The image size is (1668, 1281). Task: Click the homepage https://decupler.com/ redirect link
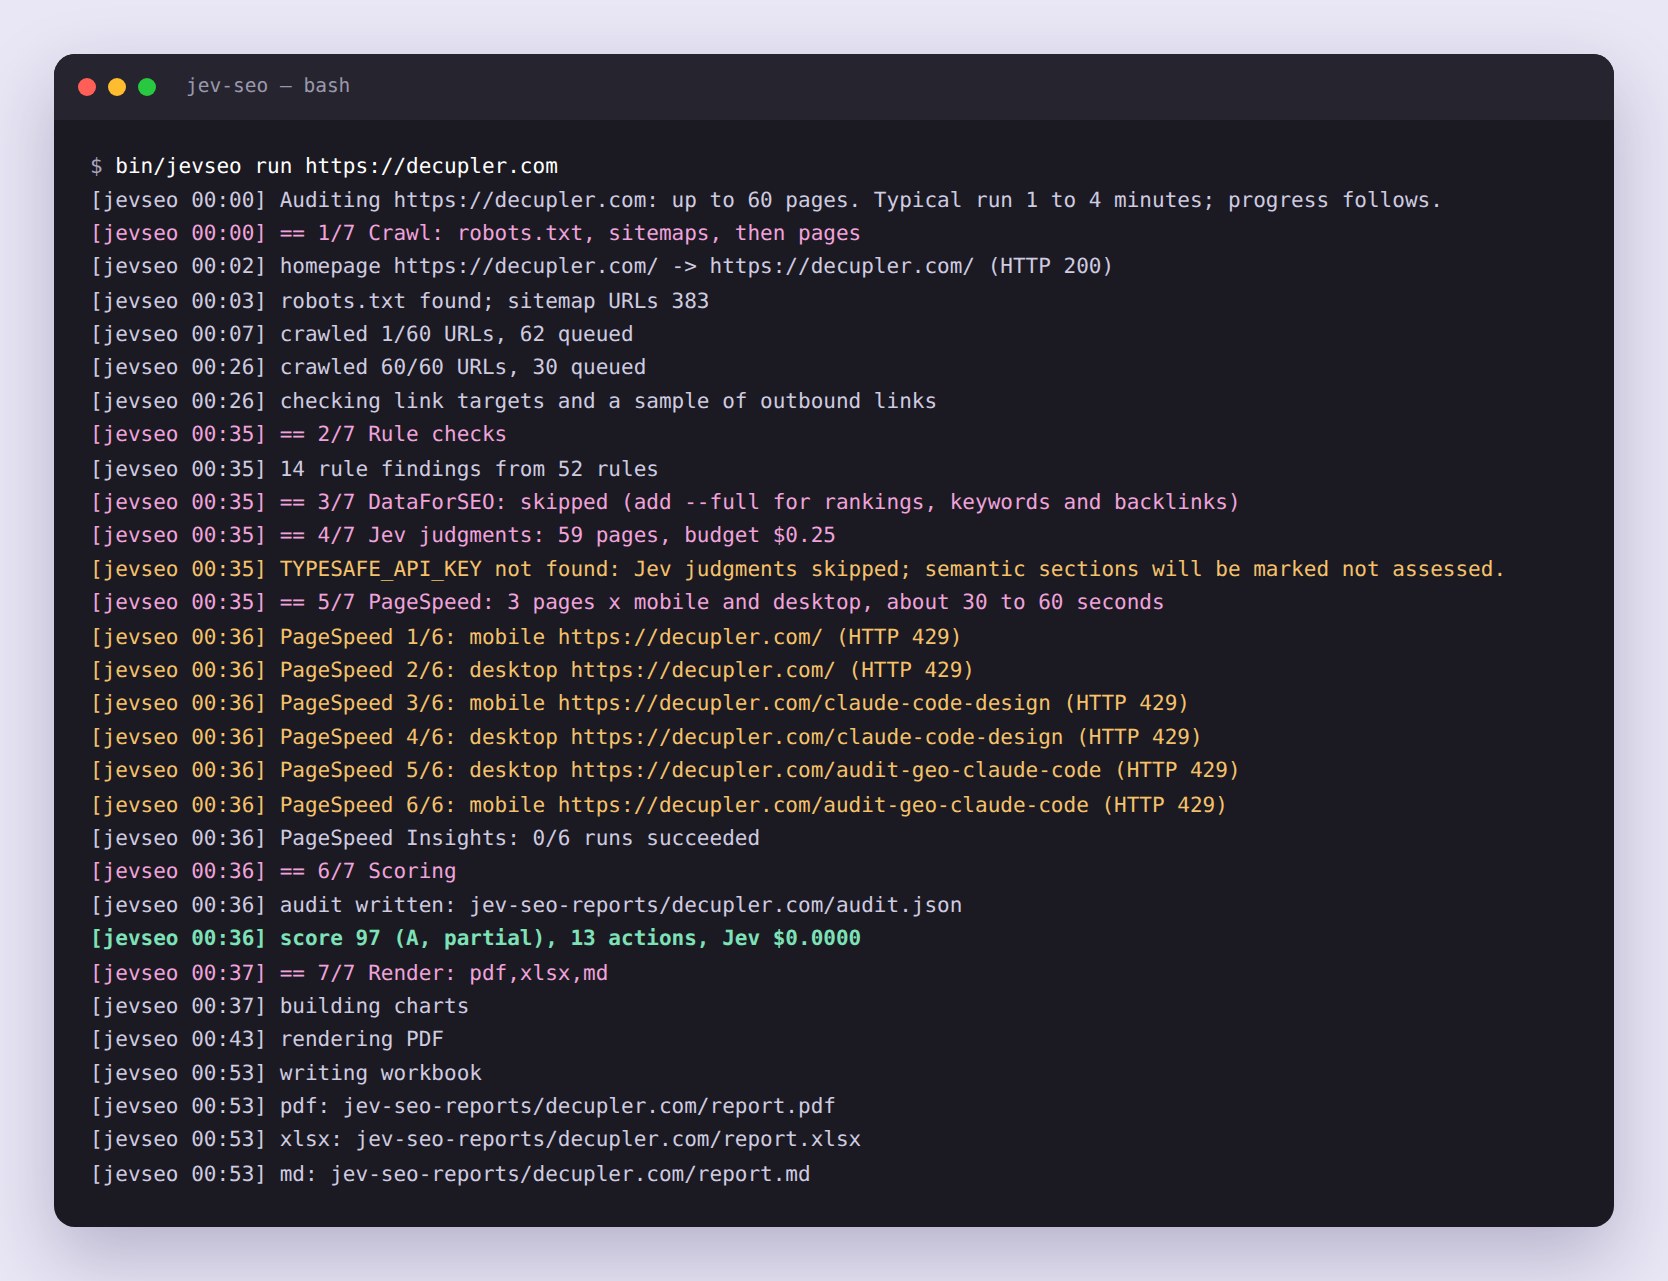[525, 266]
